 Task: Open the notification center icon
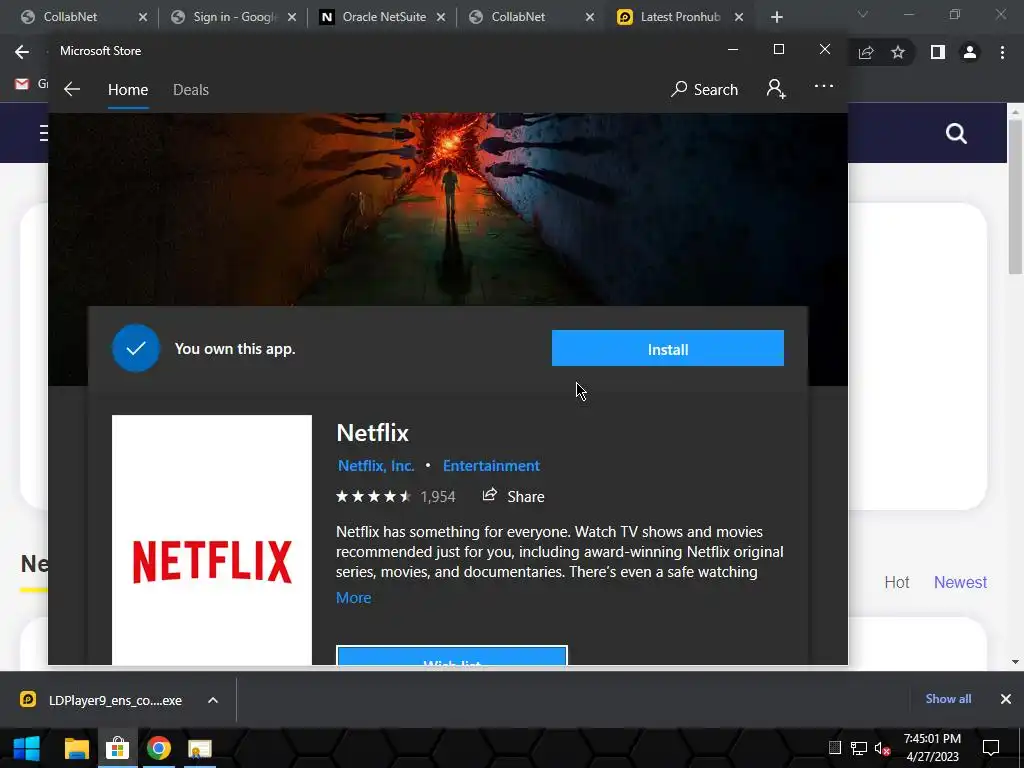[991, 748]
